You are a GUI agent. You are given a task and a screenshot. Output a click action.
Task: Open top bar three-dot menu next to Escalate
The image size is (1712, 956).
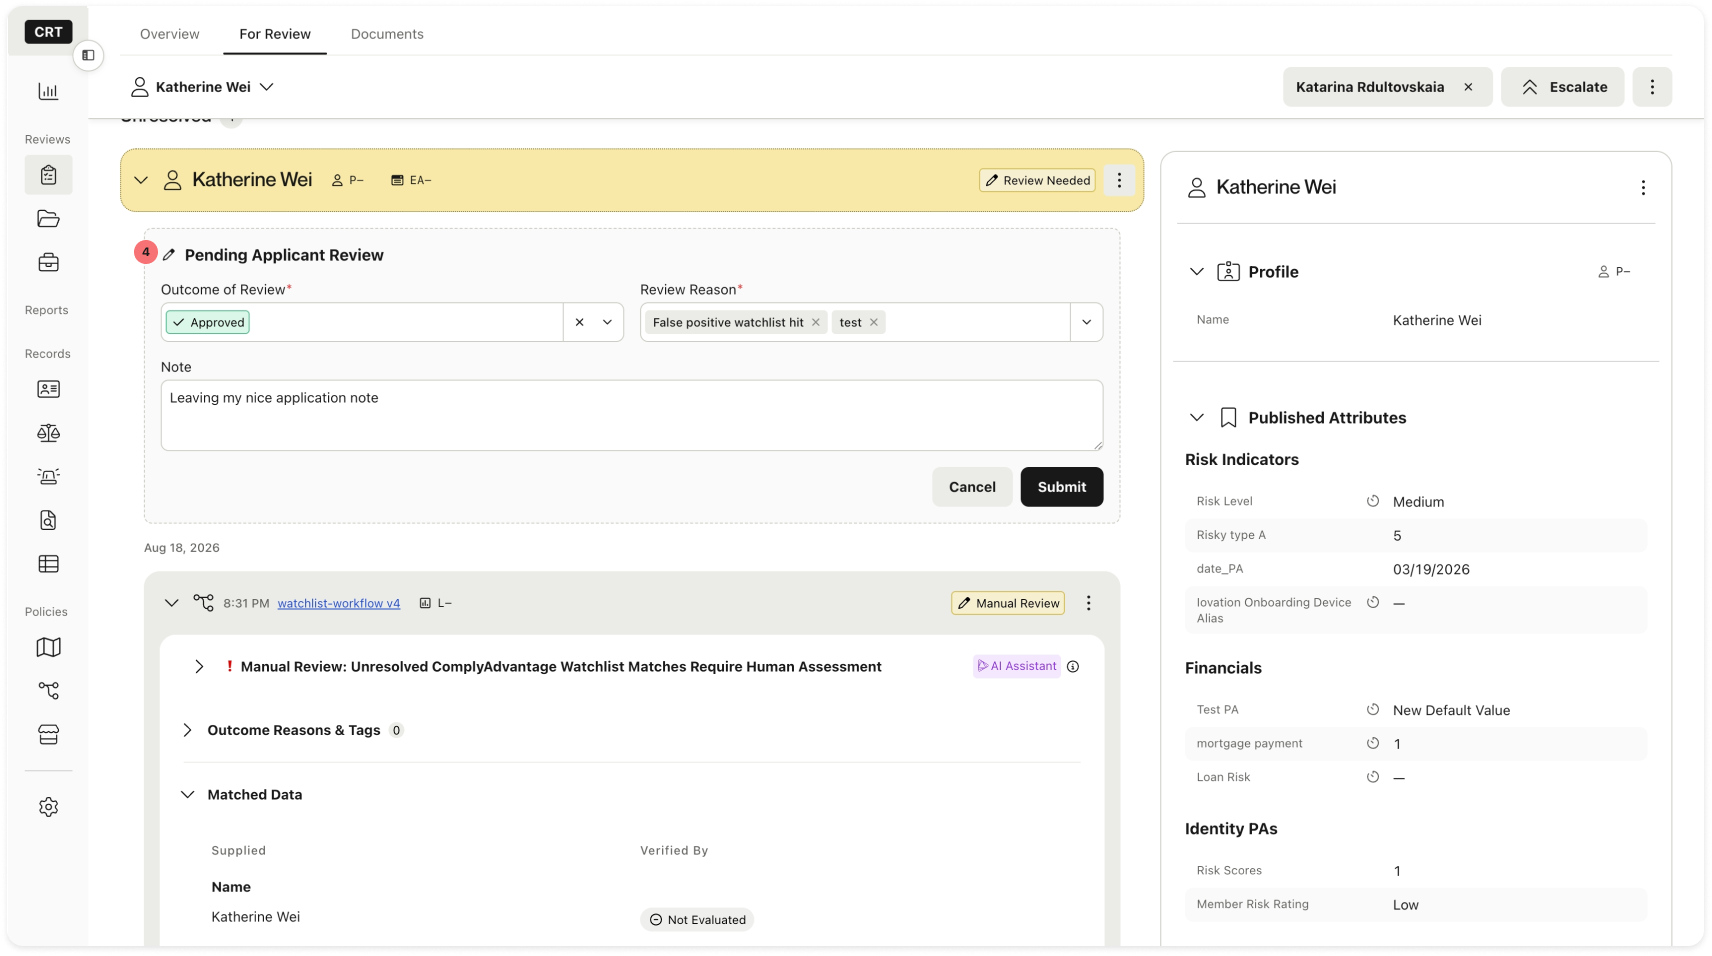(1652, 87)
